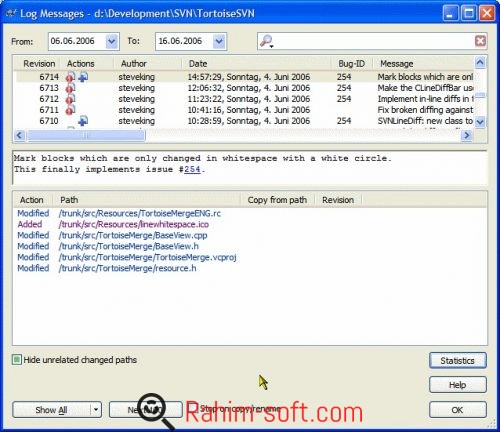Click the Revision header in changed paths list
500x432 pixels.
point(338,200)
